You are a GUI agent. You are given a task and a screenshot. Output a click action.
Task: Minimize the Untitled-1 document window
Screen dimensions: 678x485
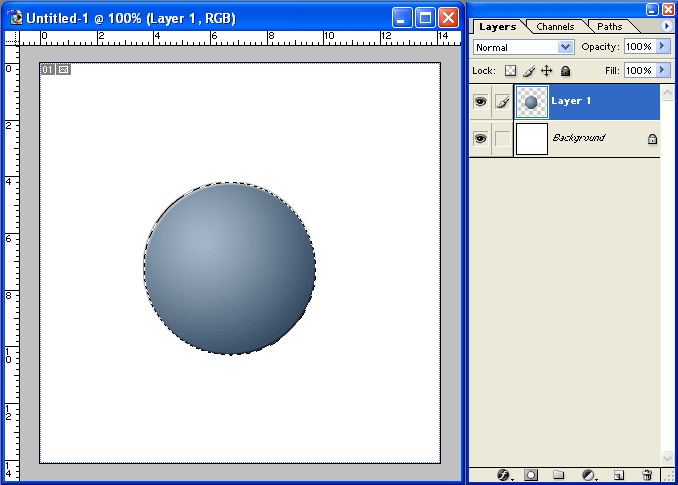tap(402, 18)
